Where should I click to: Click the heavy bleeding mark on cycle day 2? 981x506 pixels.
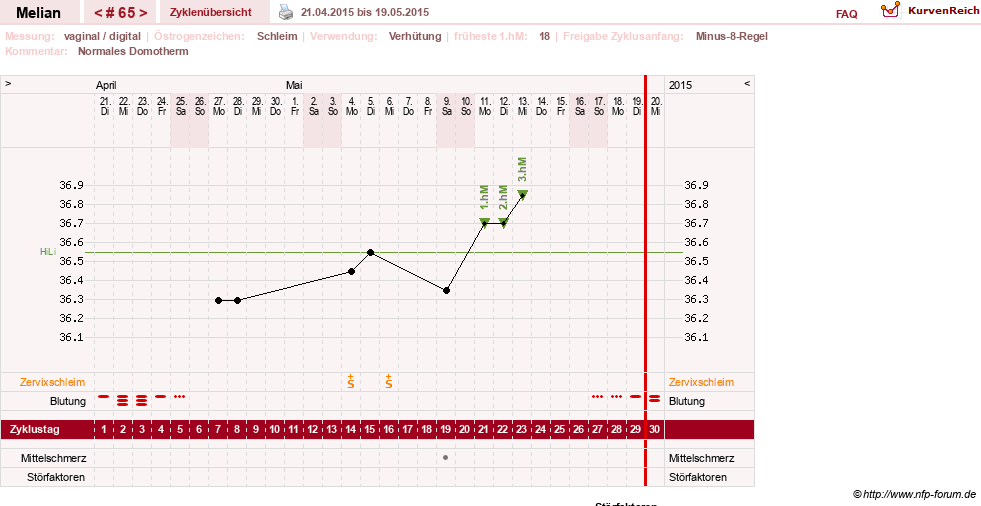[x=123, y=400]
